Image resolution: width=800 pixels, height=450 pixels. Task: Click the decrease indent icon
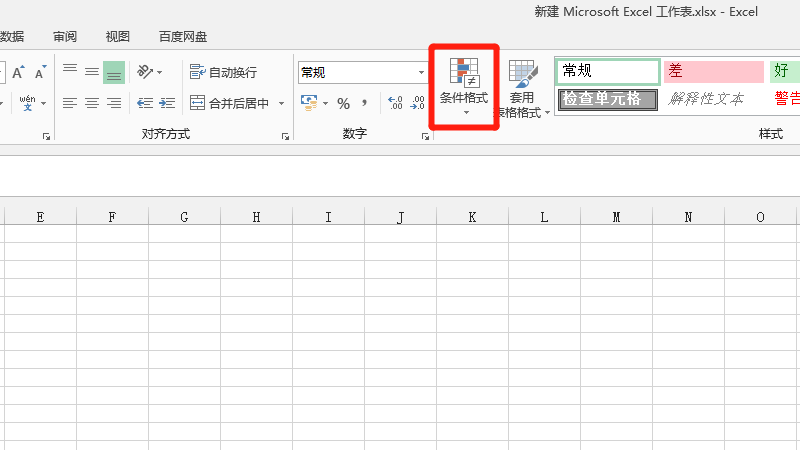click(x=145, y=103)
